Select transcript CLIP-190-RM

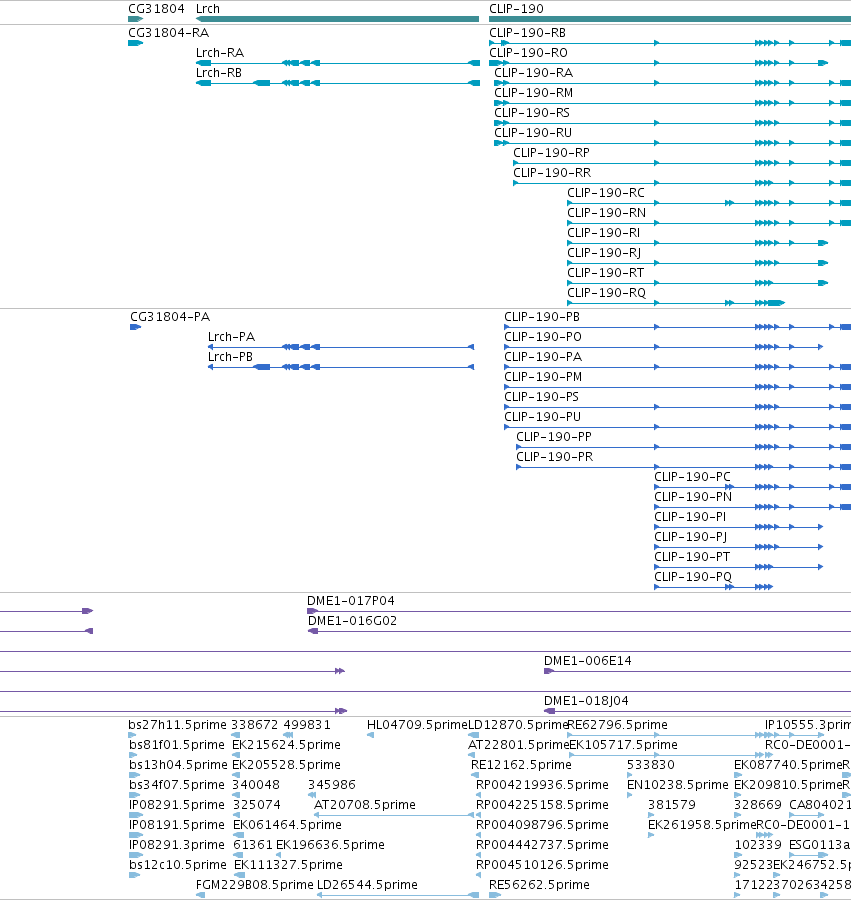click(x=533, y=93)
